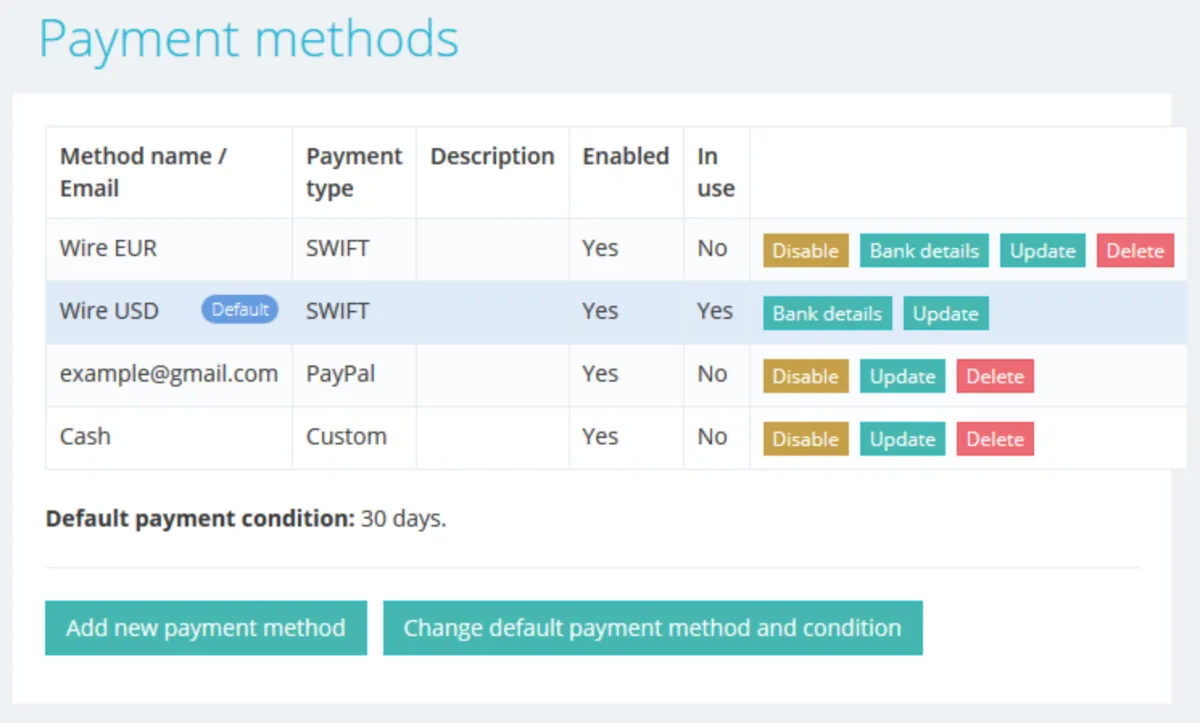Select the Wire USD table row name
The width and height of the screenshot is (1200, 723).
[x=109, y=311]
